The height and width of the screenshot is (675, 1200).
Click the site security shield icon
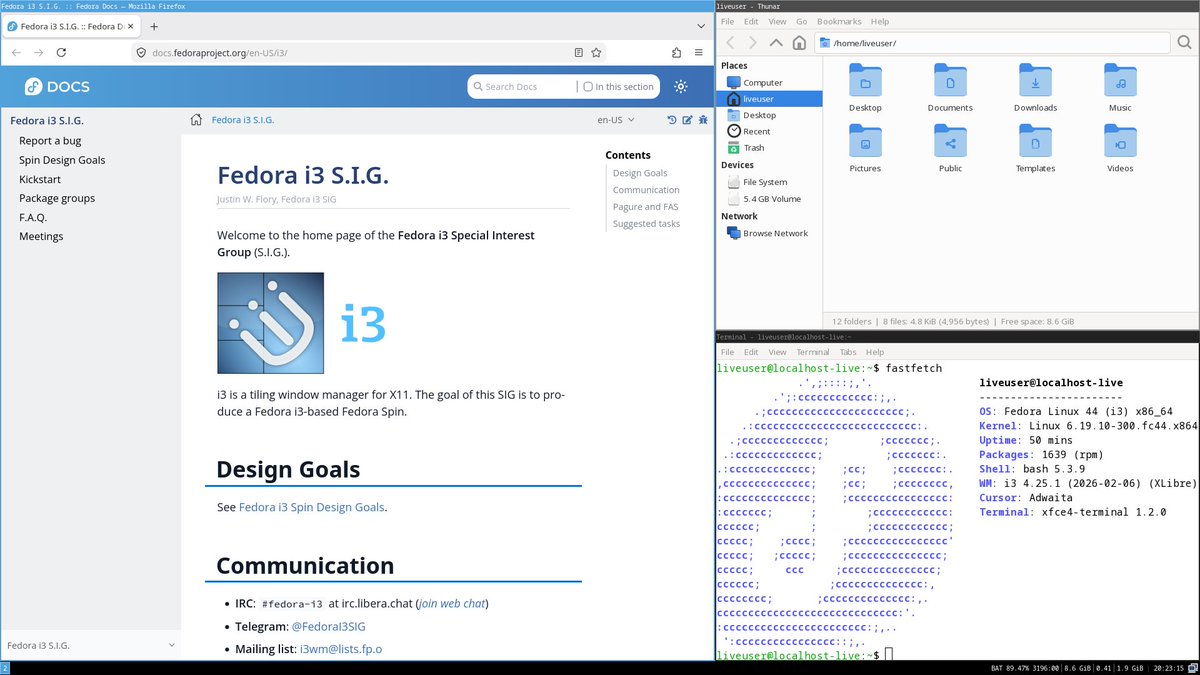click(141, 52)
